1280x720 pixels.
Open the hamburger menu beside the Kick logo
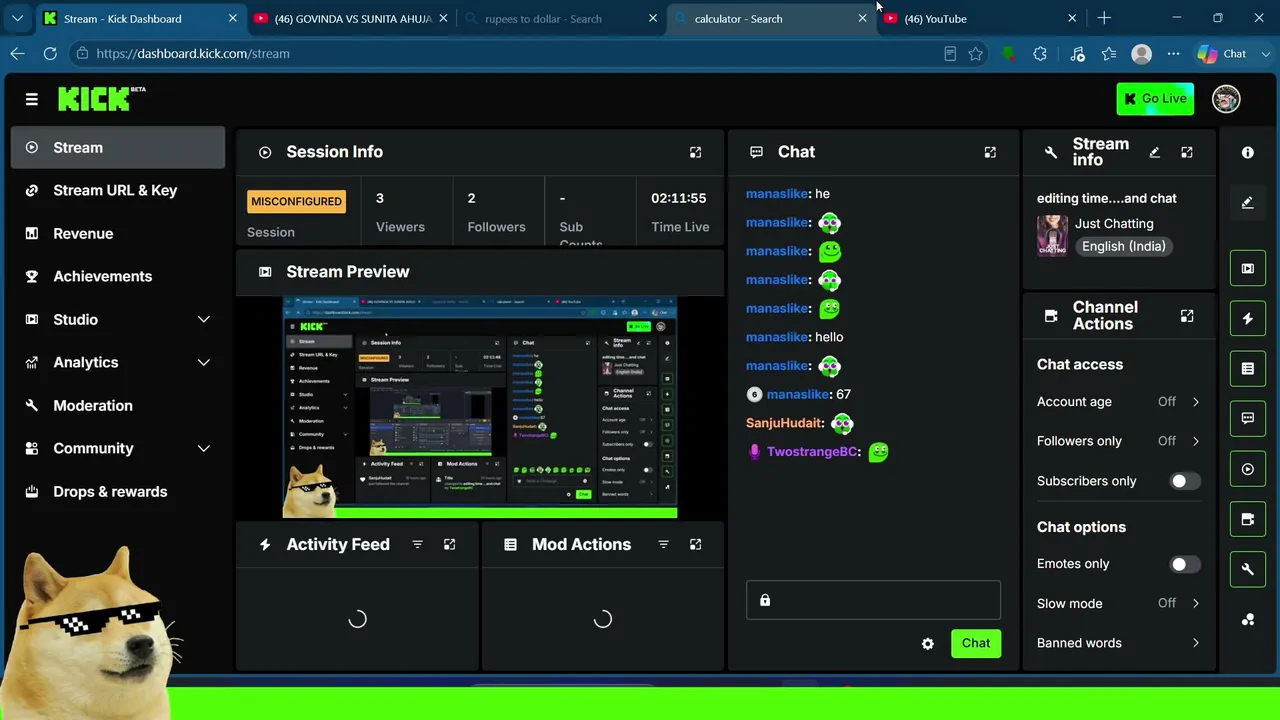pyautogui.click(x=32, y=99)
